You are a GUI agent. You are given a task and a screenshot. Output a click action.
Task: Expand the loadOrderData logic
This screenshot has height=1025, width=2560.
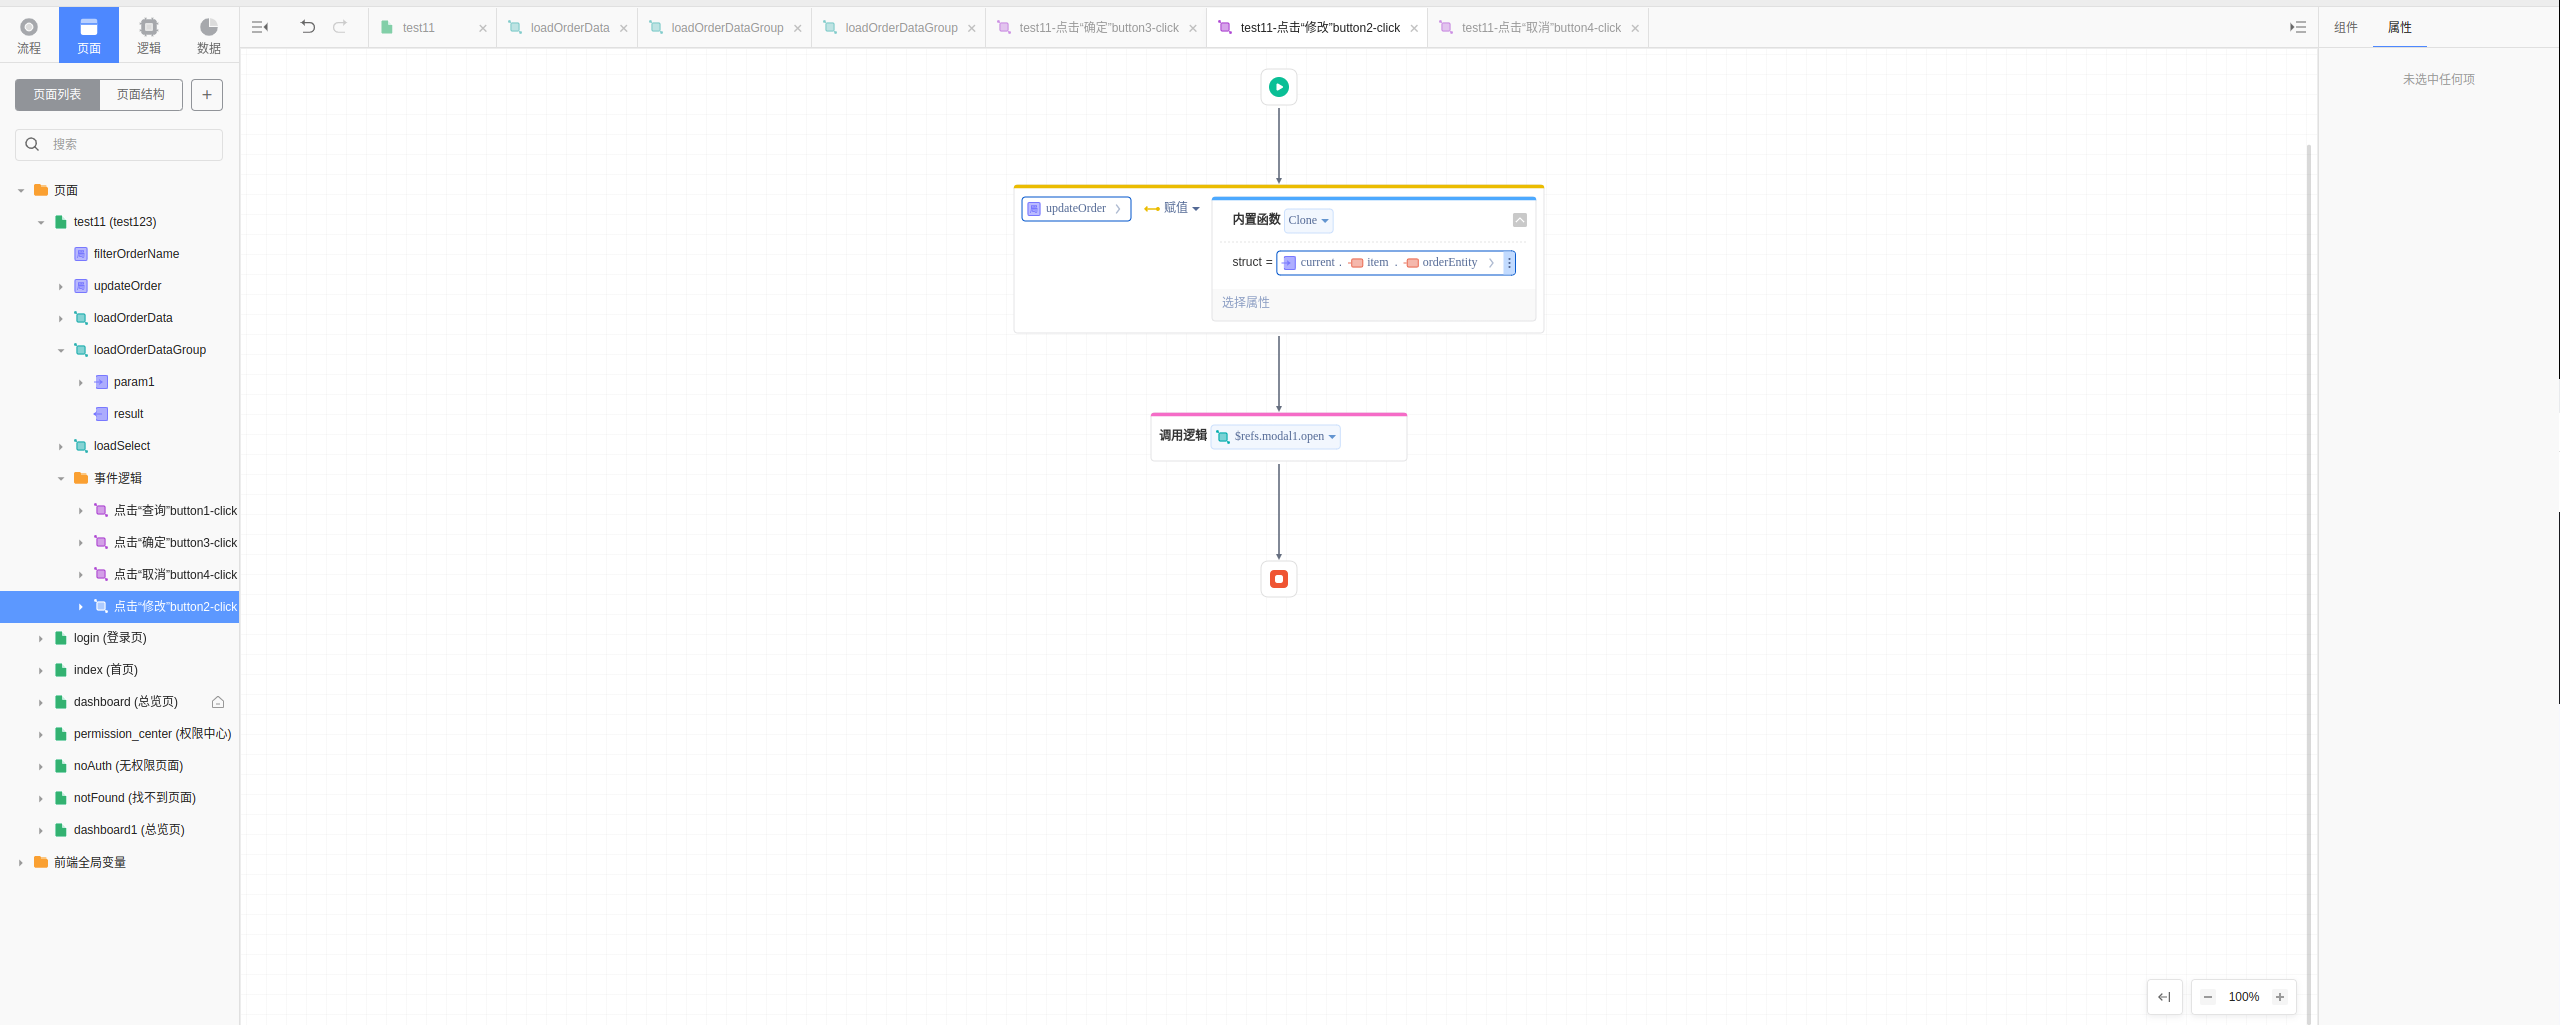click(61, 318)
